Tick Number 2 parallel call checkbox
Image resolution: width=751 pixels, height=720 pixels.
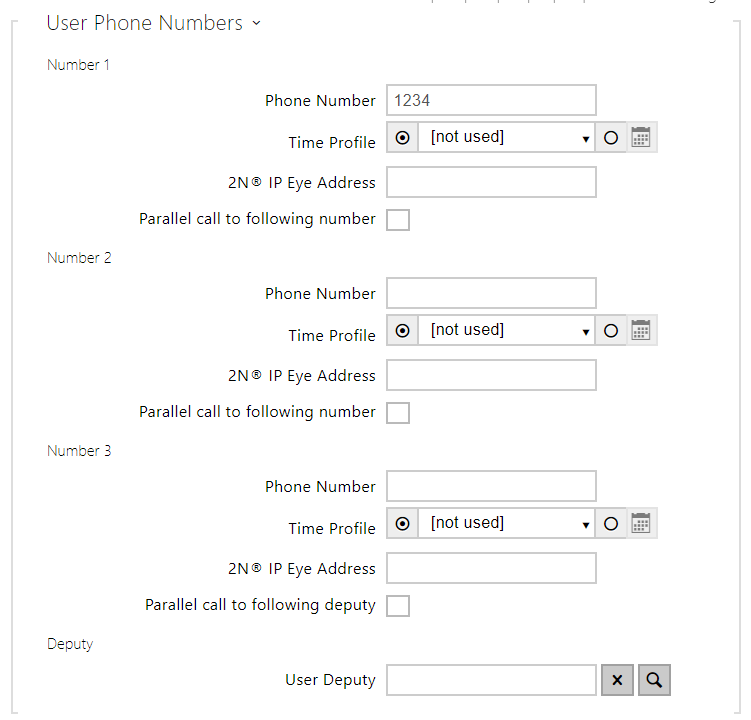pyautogui.click(x=398, y=413)
